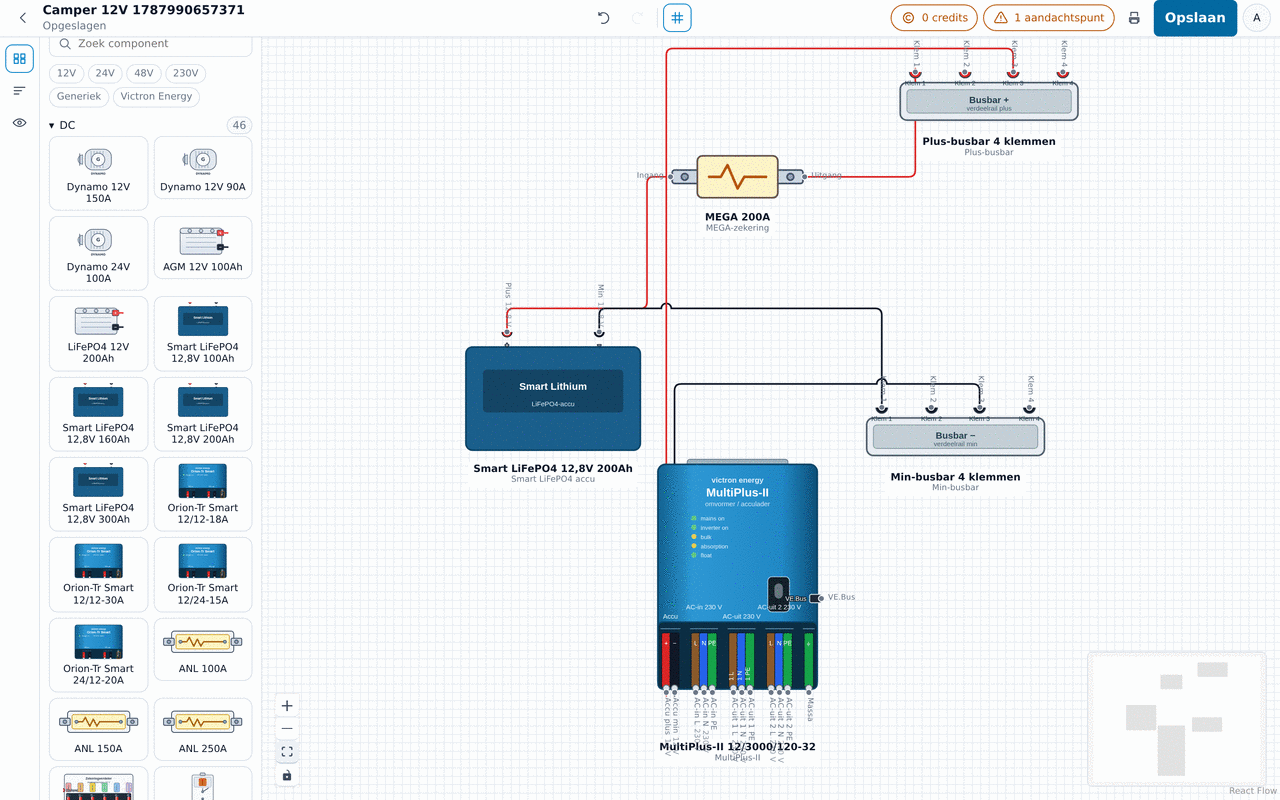
Task: Pick Smart LiFePO4 12,8V 160Ah
Action: tap(98, 414)
